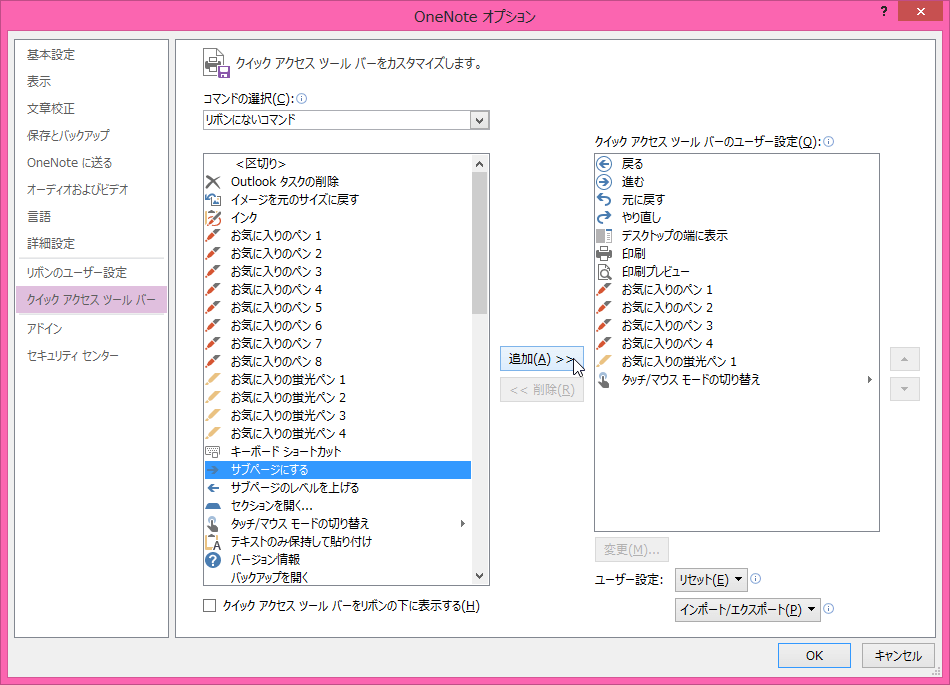Click the 元に戻す undo icon
The height and width of the screenshot is (685, 950).
(x=604, y=199)
